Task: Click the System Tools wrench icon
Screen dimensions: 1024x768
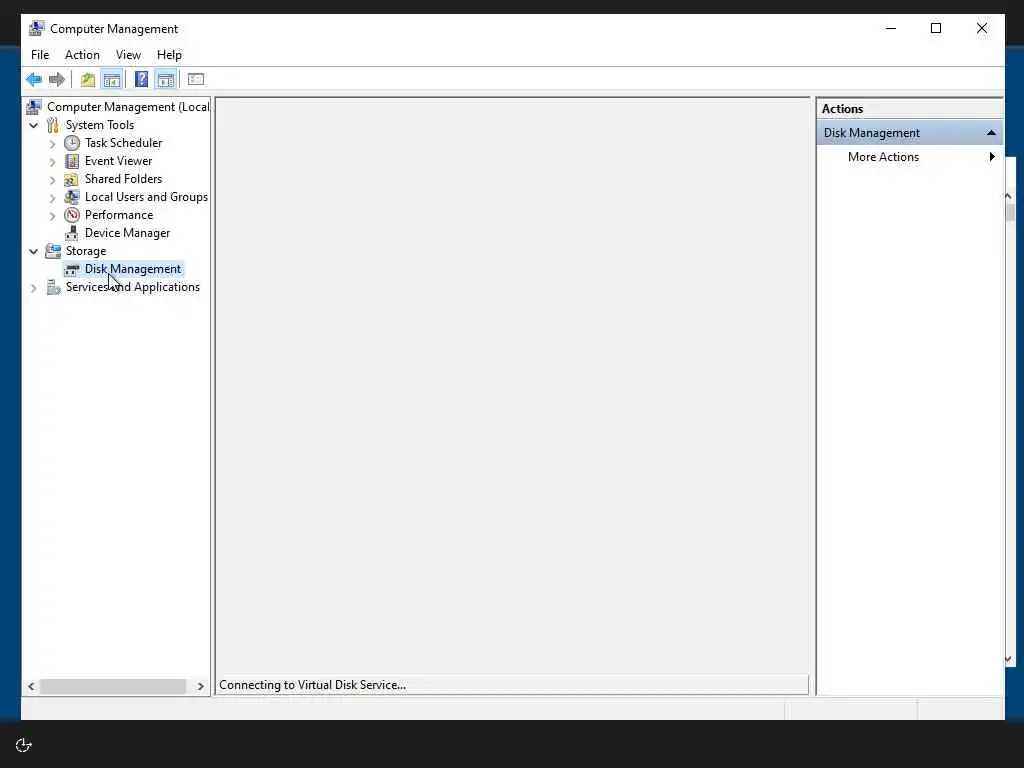Action: point(53,125)
